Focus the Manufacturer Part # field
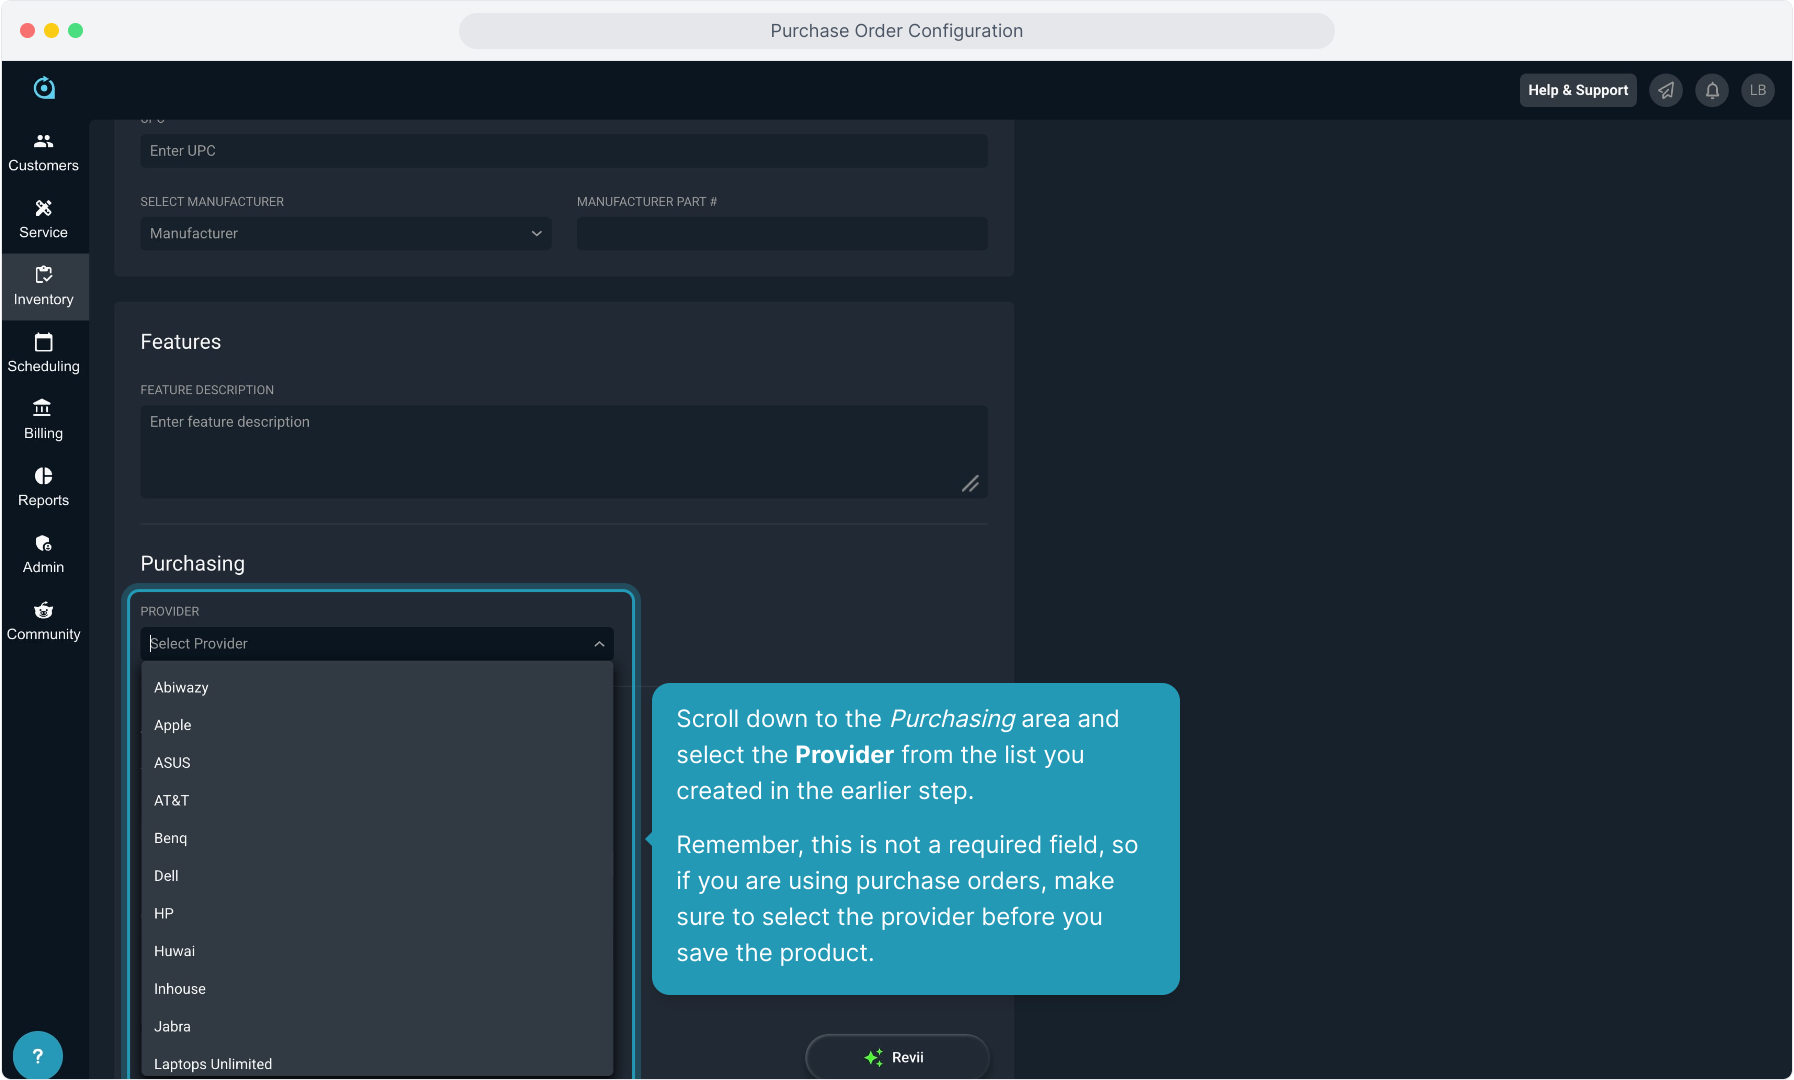 coord(782,234)
